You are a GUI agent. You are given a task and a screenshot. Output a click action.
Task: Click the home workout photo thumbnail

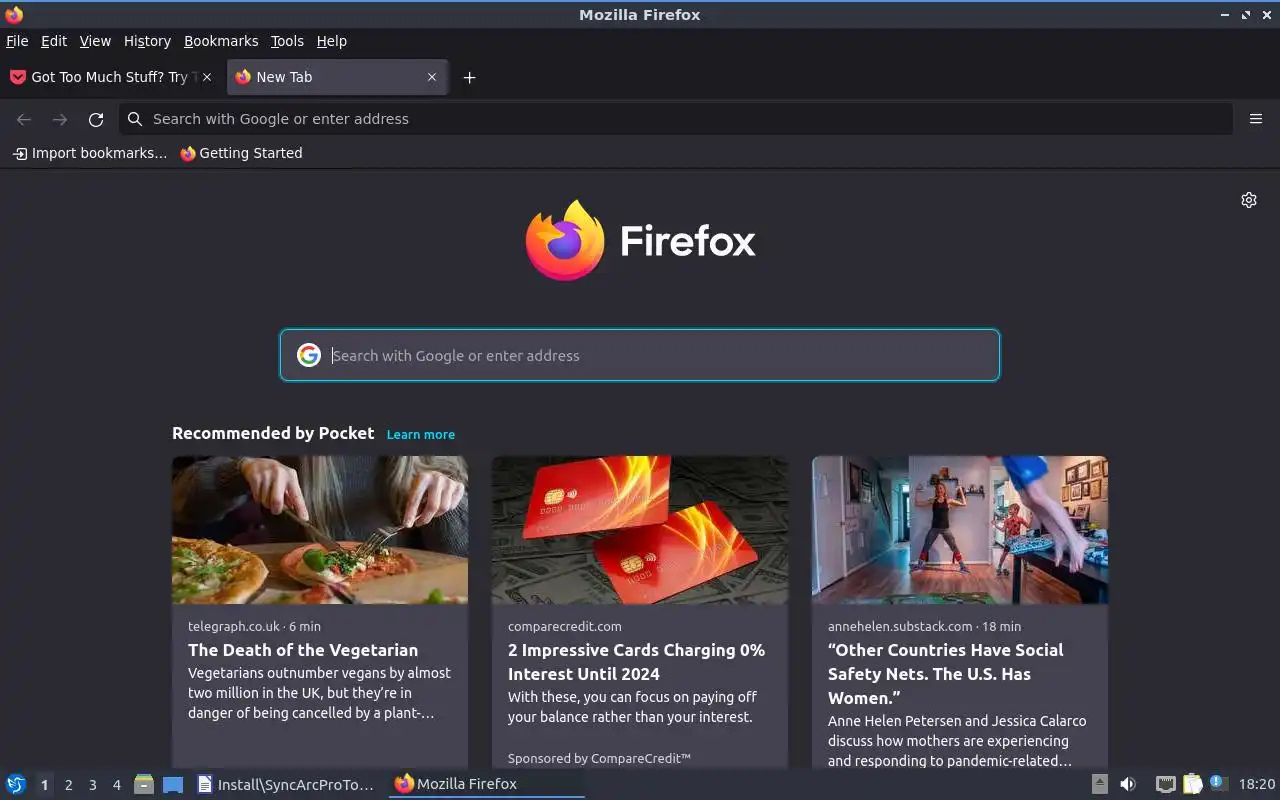[x=960, y=530]
